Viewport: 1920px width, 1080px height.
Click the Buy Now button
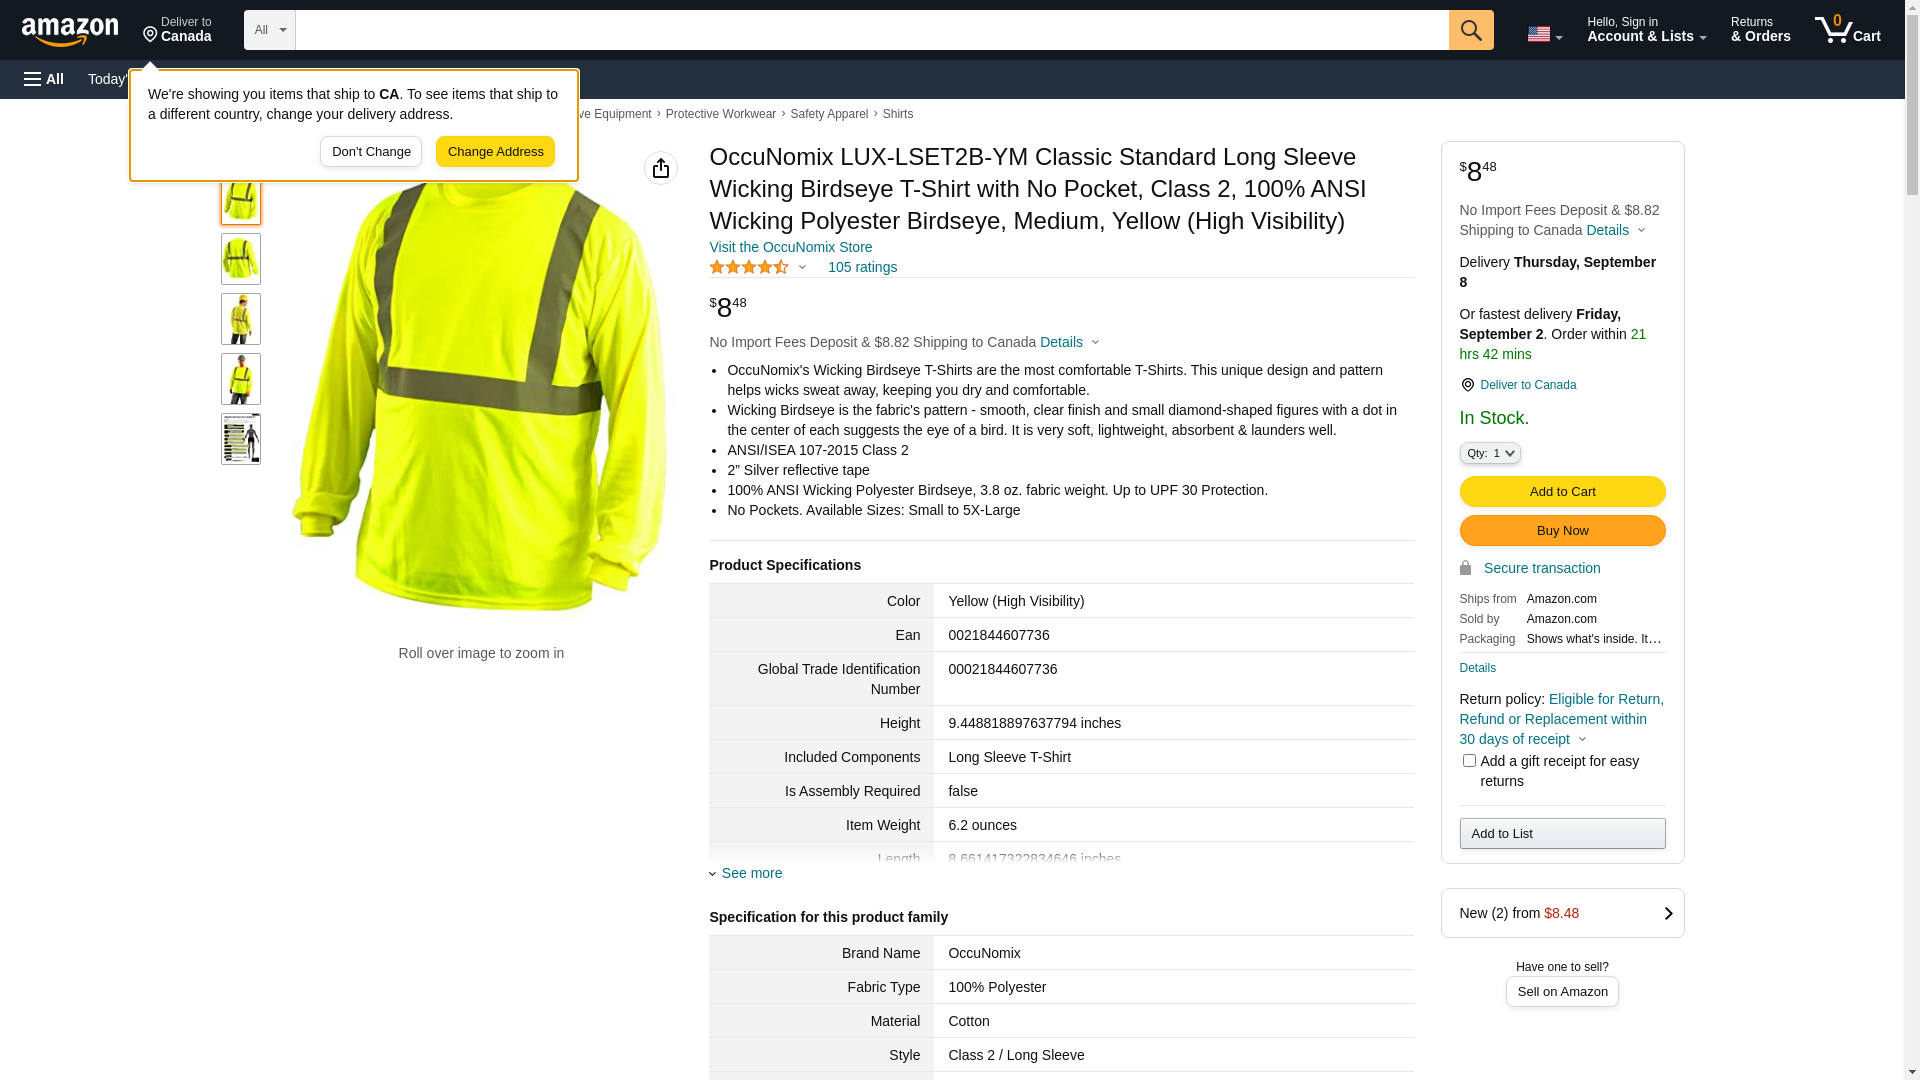click(x=1561, y=530)
